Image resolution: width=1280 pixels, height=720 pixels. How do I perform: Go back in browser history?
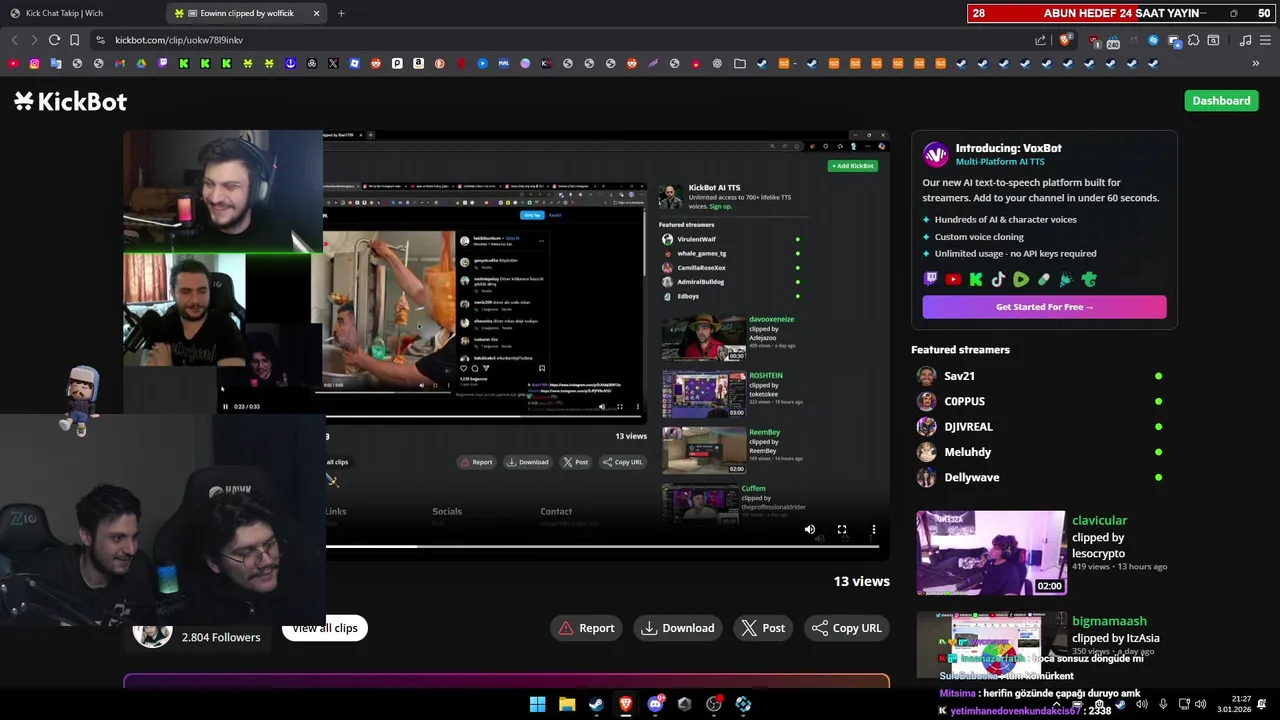(x=14, y=40)
